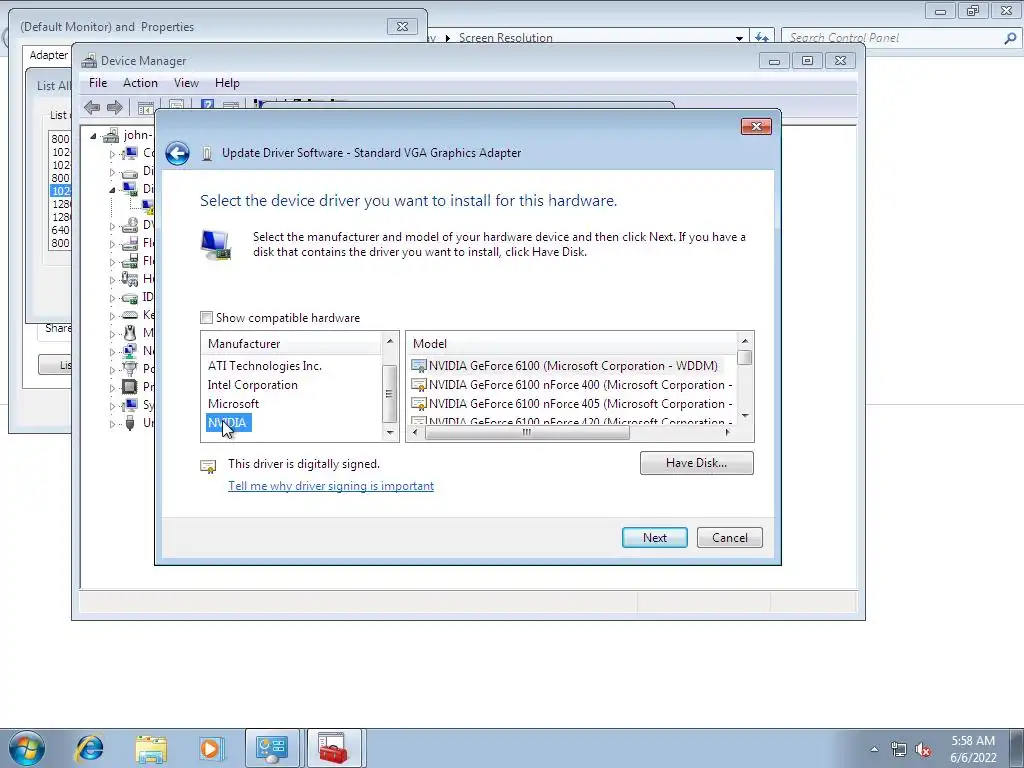Switch to the Control Panel taskbar button
The image size is (1024, 768).
pos(272,748)
